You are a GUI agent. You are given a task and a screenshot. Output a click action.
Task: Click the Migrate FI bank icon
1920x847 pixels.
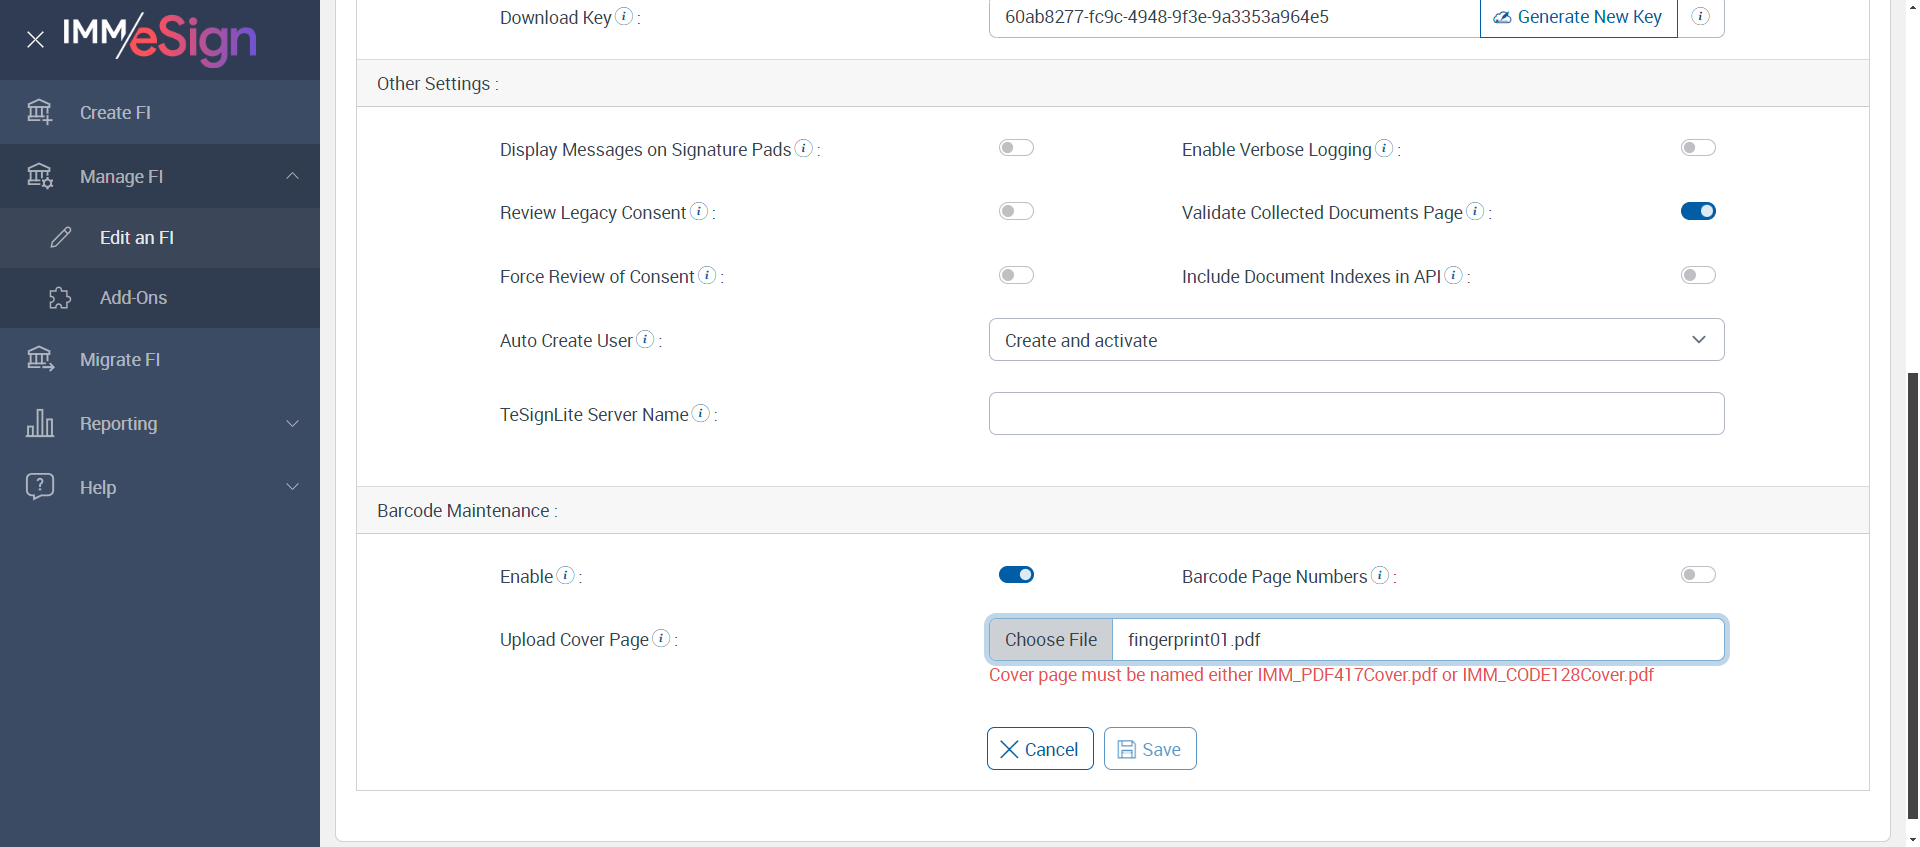pyautogui.click(x=40, y=359)
